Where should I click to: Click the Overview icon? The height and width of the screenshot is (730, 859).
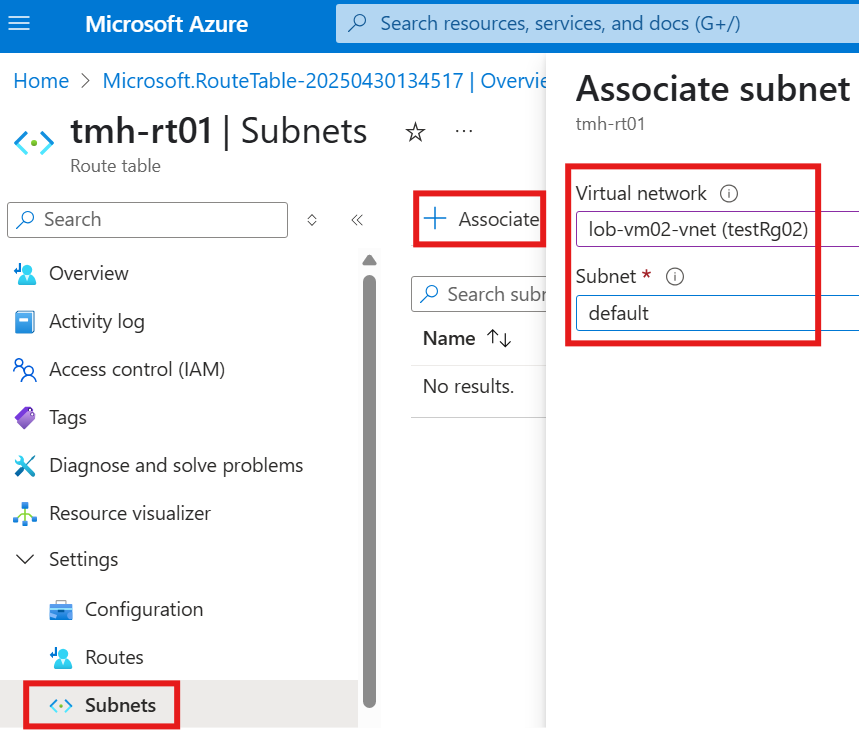point(25,274)
